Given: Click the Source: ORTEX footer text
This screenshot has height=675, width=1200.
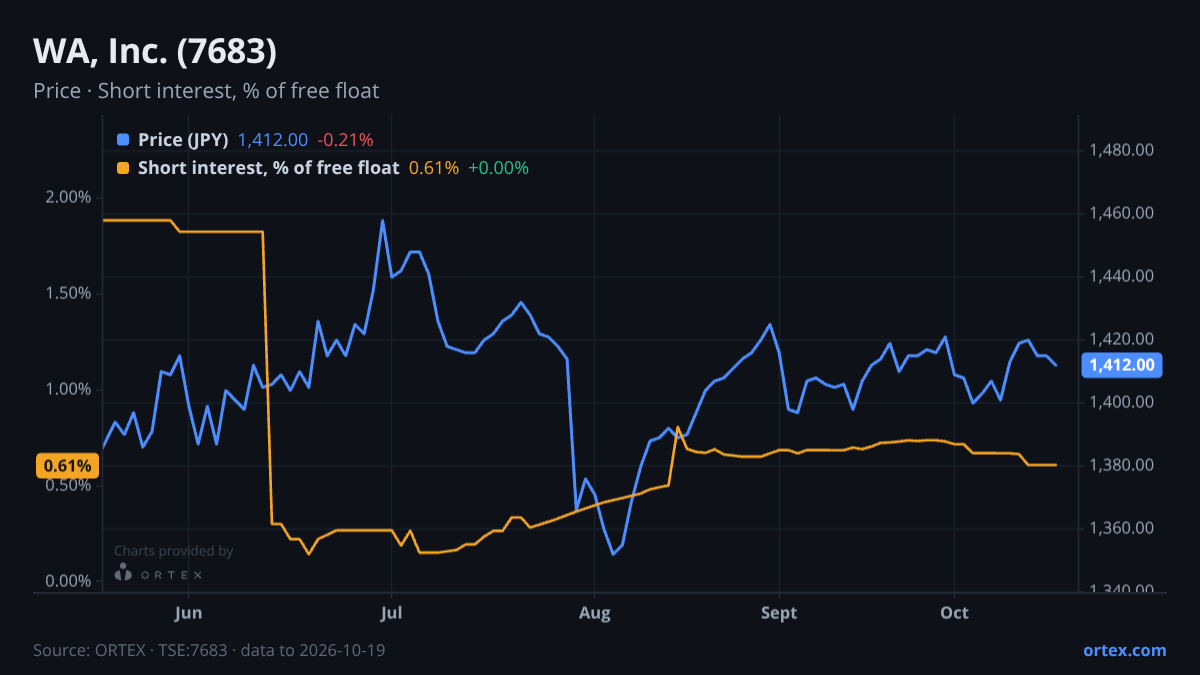Looking at the screenshot, I should [209, 650].
